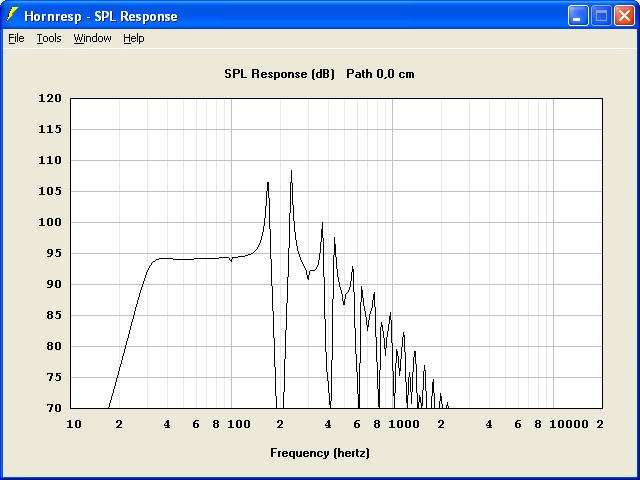This screenshot has width=640, height=480.
Task: Open the Tools menu
Action: [x=49, y=38]
